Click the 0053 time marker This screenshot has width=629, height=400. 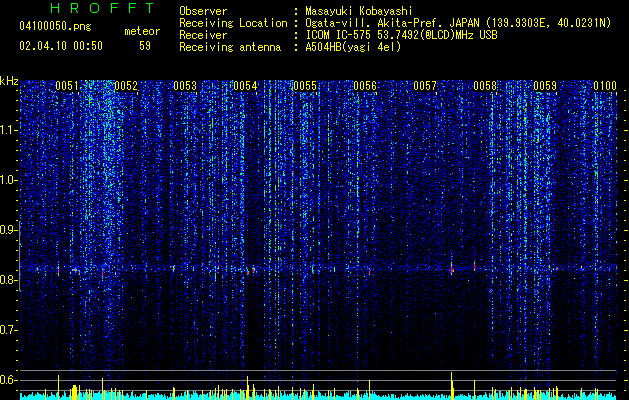(x=185, y=86)
